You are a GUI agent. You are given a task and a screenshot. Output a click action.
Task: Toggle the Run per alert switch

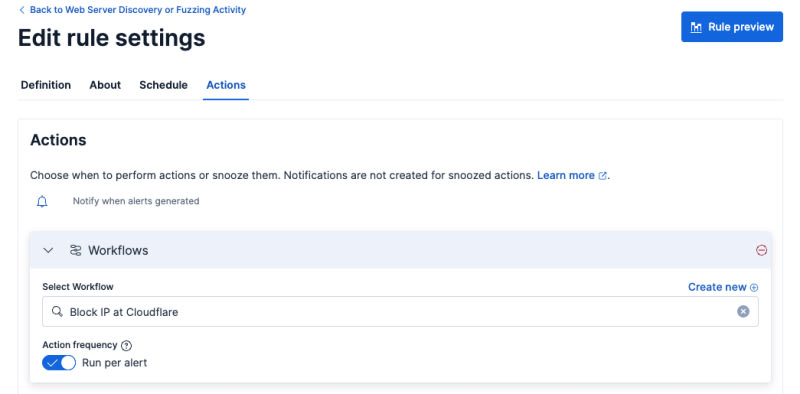pyautogui.click(x=59, y=363)
